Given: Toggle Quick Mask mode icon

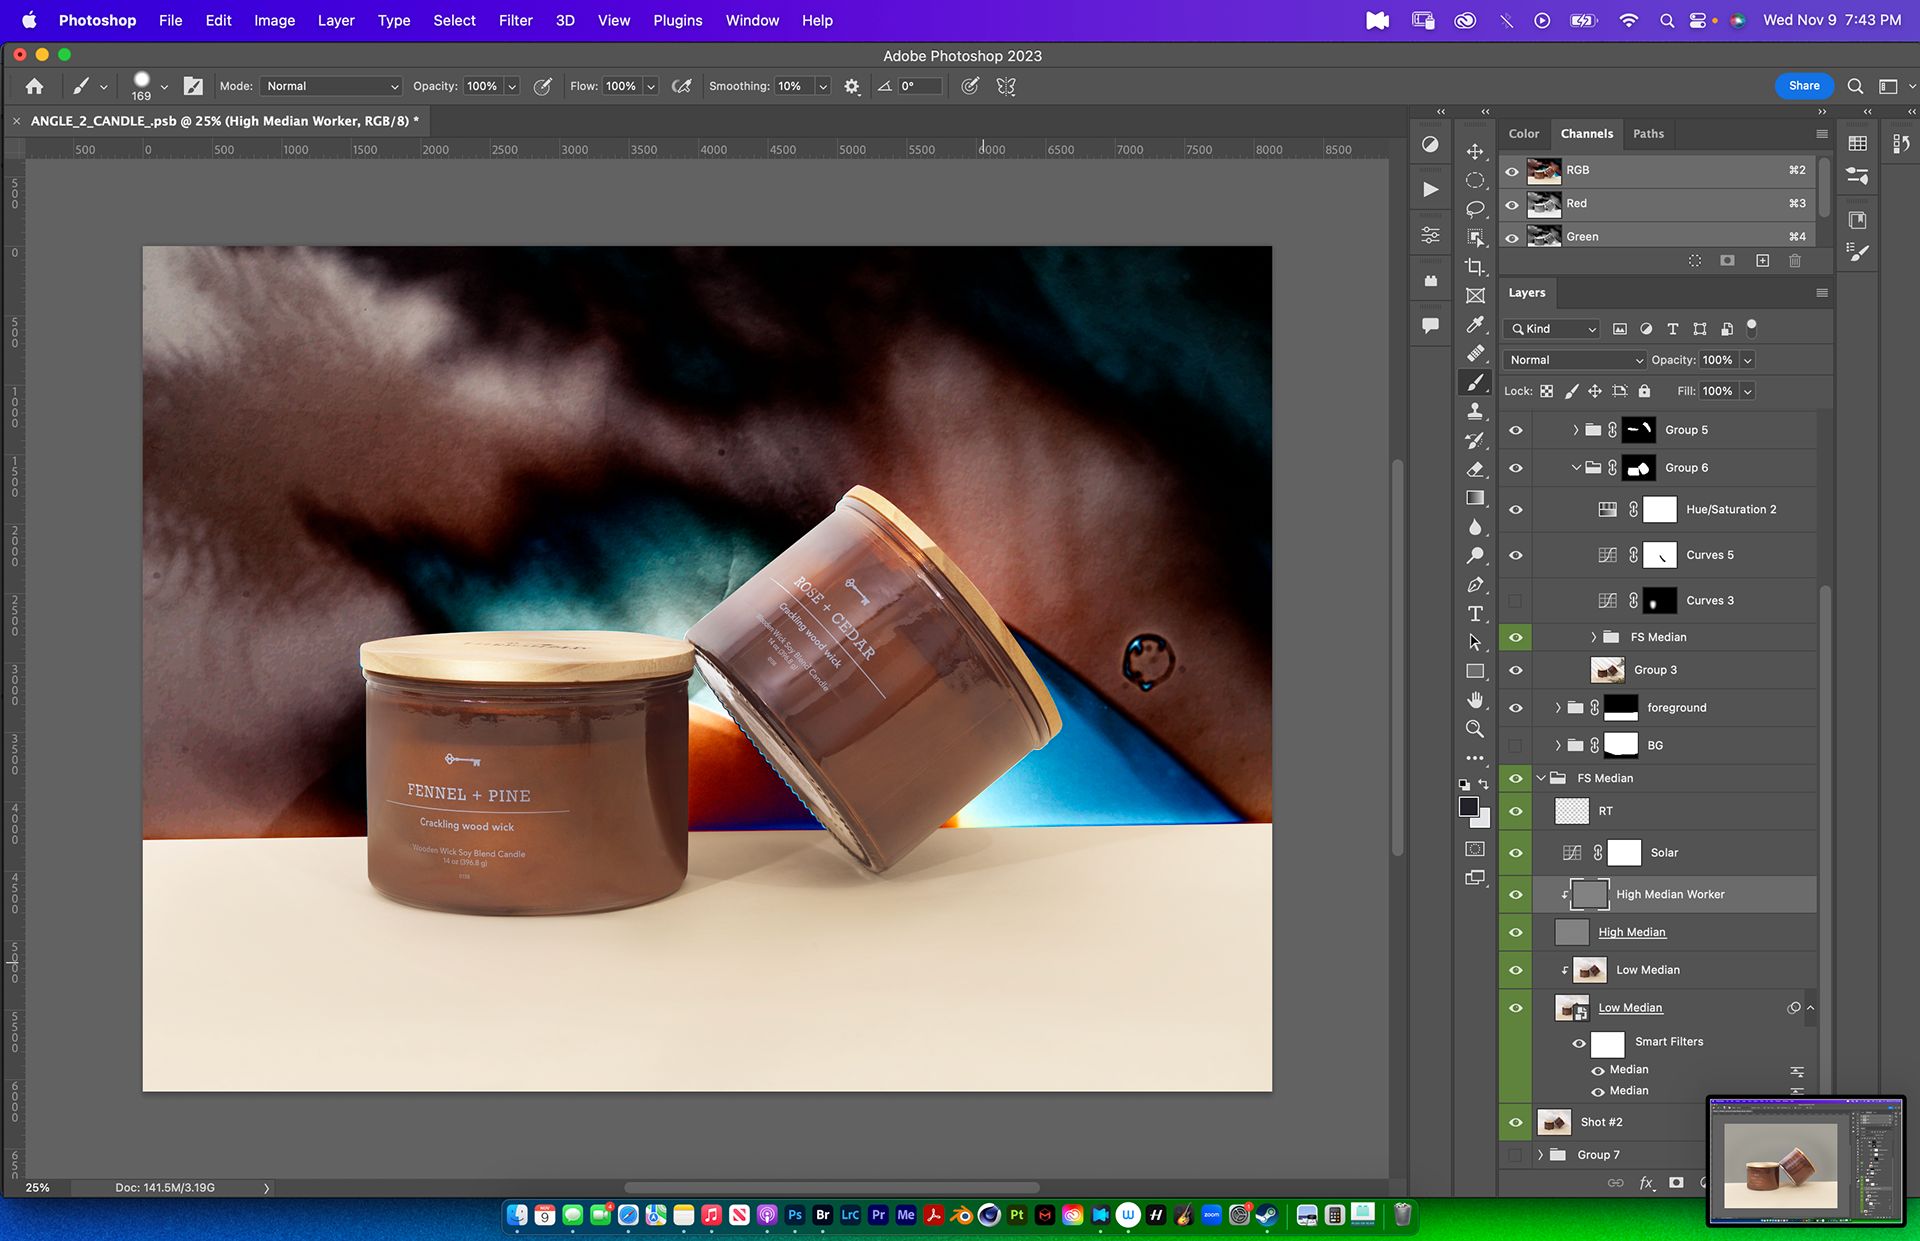Looking at the screenshot, I should (x=1475, y=849).
